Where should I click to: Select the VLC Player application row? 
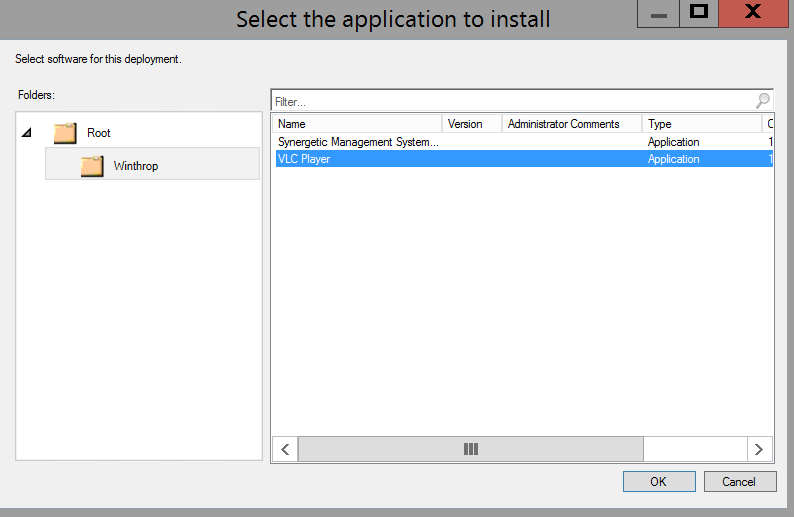click(524, 159)
